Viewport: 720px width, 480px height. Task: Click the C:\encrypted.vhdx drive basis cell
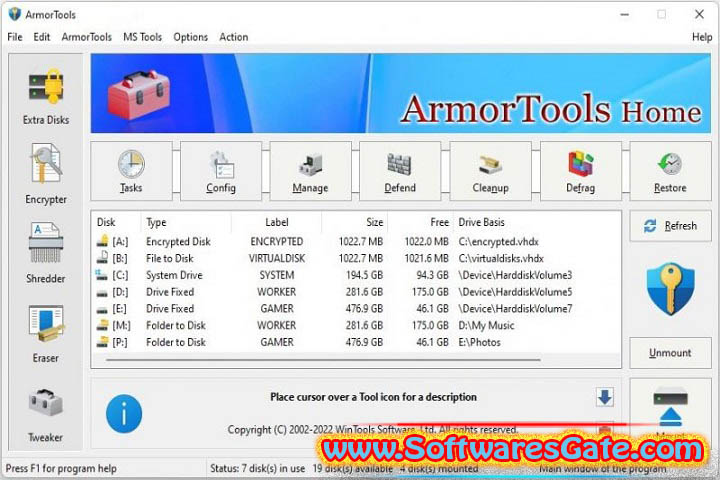498,242
